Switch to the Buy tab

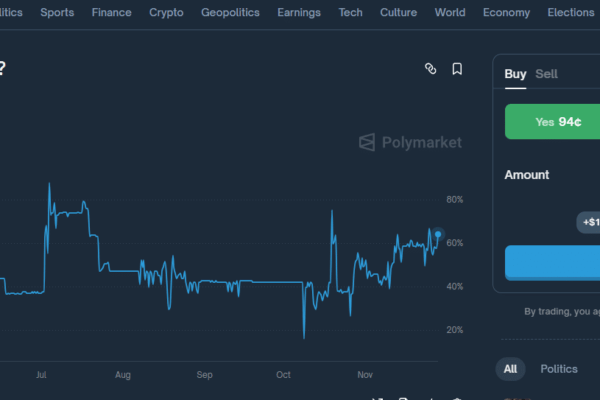pyautogui.click(x=515, y=74)
